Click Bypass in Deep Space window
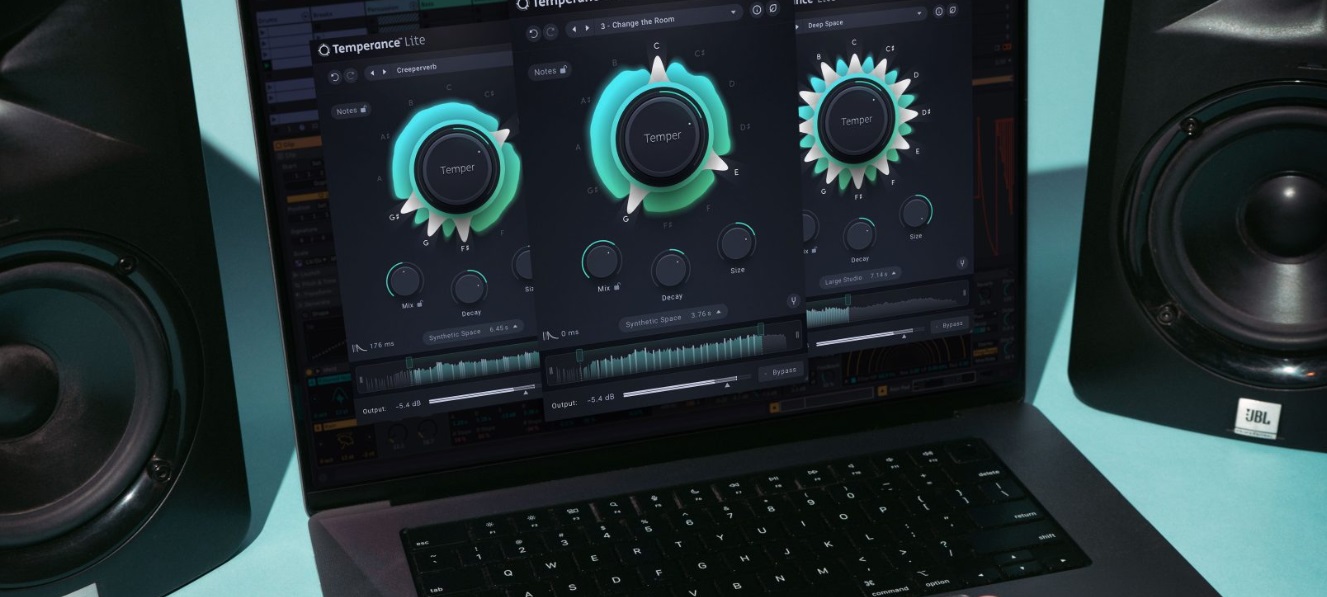Image resolution: width=1327 pixels, height=597 pixels. (950, 324)
